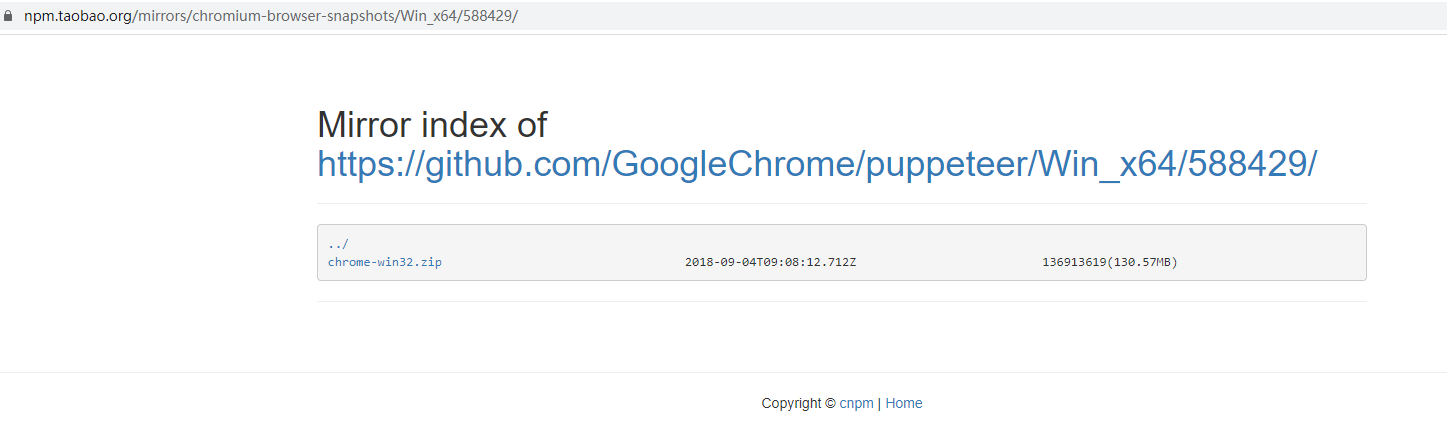Viewport: 1447px width, 423px height.
Task: Click the 136913619(130.57MB) file size text
Action: tap(1109, 262)
